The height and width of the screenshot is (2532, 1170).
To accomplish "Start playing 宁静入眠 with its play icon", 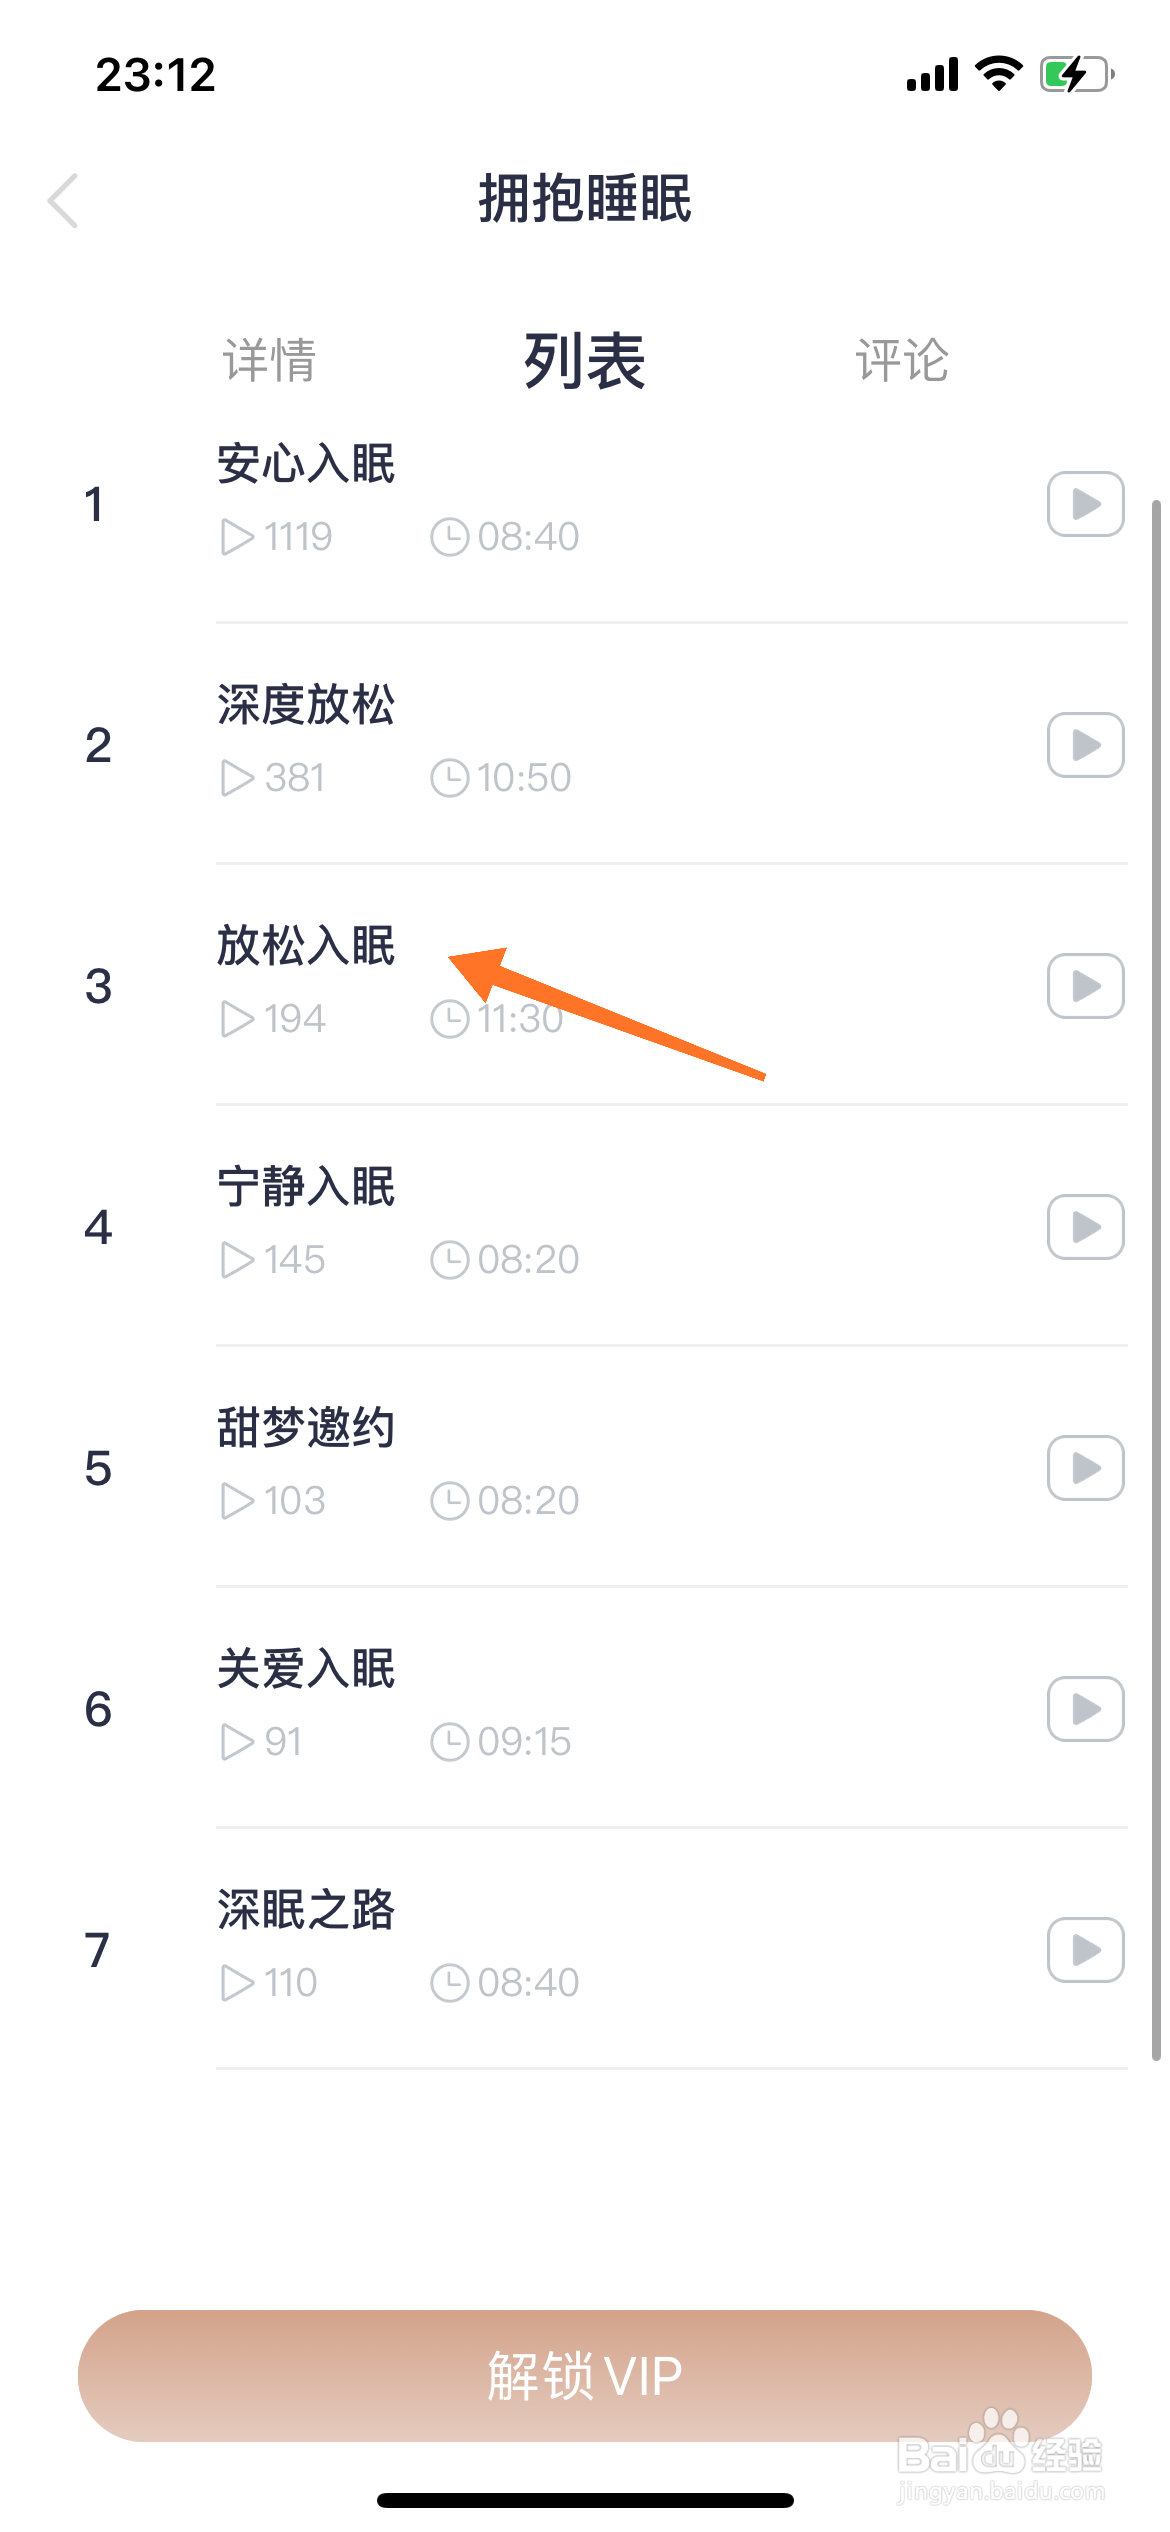I will click(1085, 1227).
